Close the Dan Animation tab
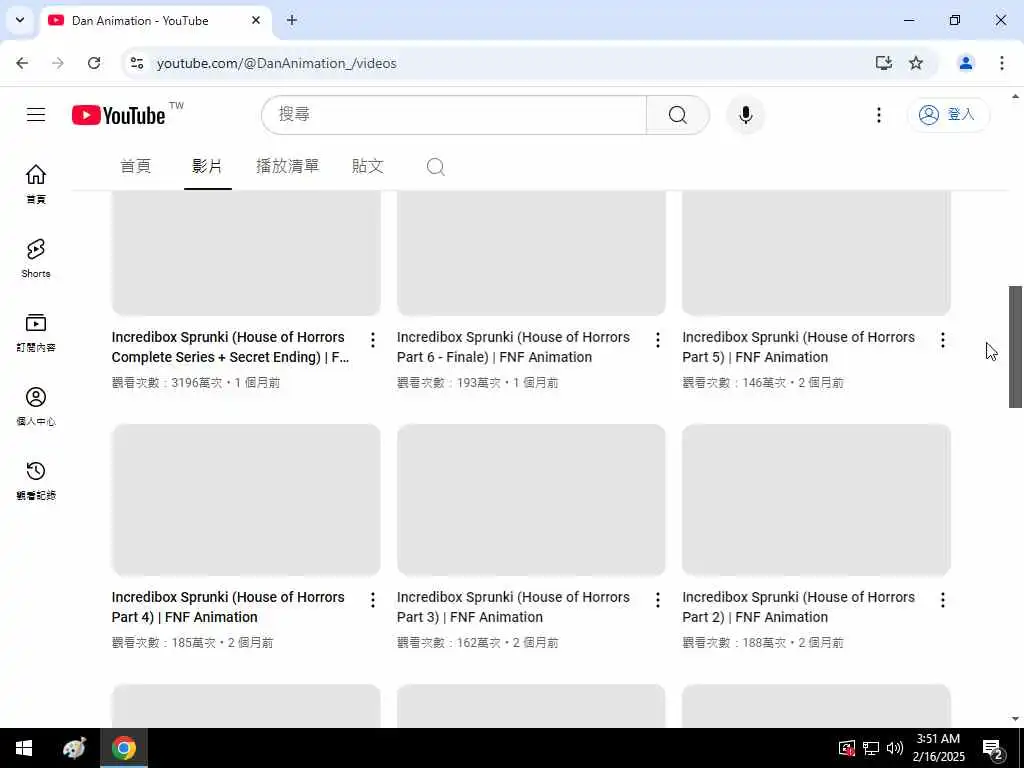 [x=256, y=20]
